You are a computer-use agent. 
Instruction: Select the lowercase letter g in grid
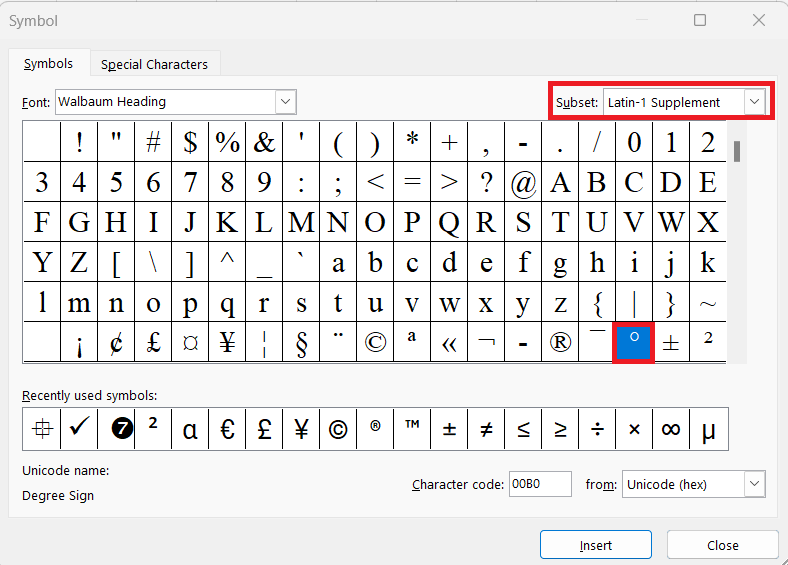click(560, 262)
